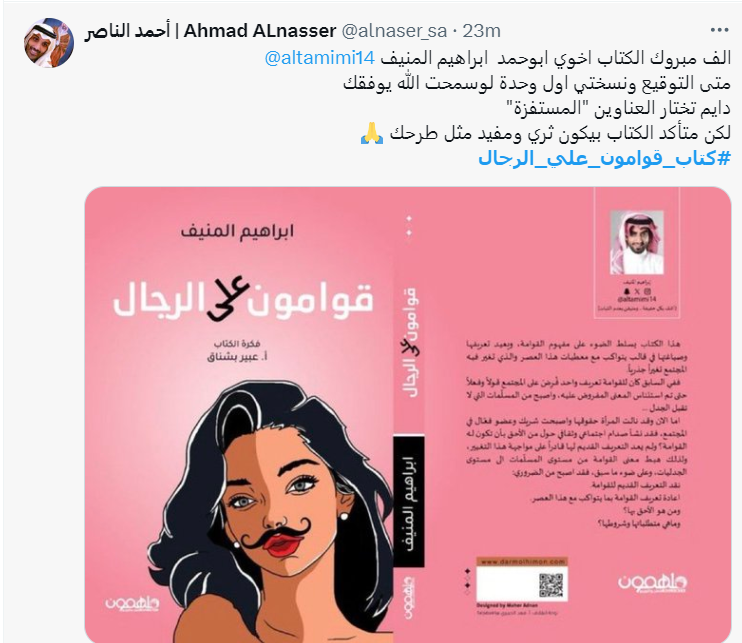The height and width of the screenshot is (643, 742).
Task: Click the author's headshot on back cover
Action: (x=637, y=243)
